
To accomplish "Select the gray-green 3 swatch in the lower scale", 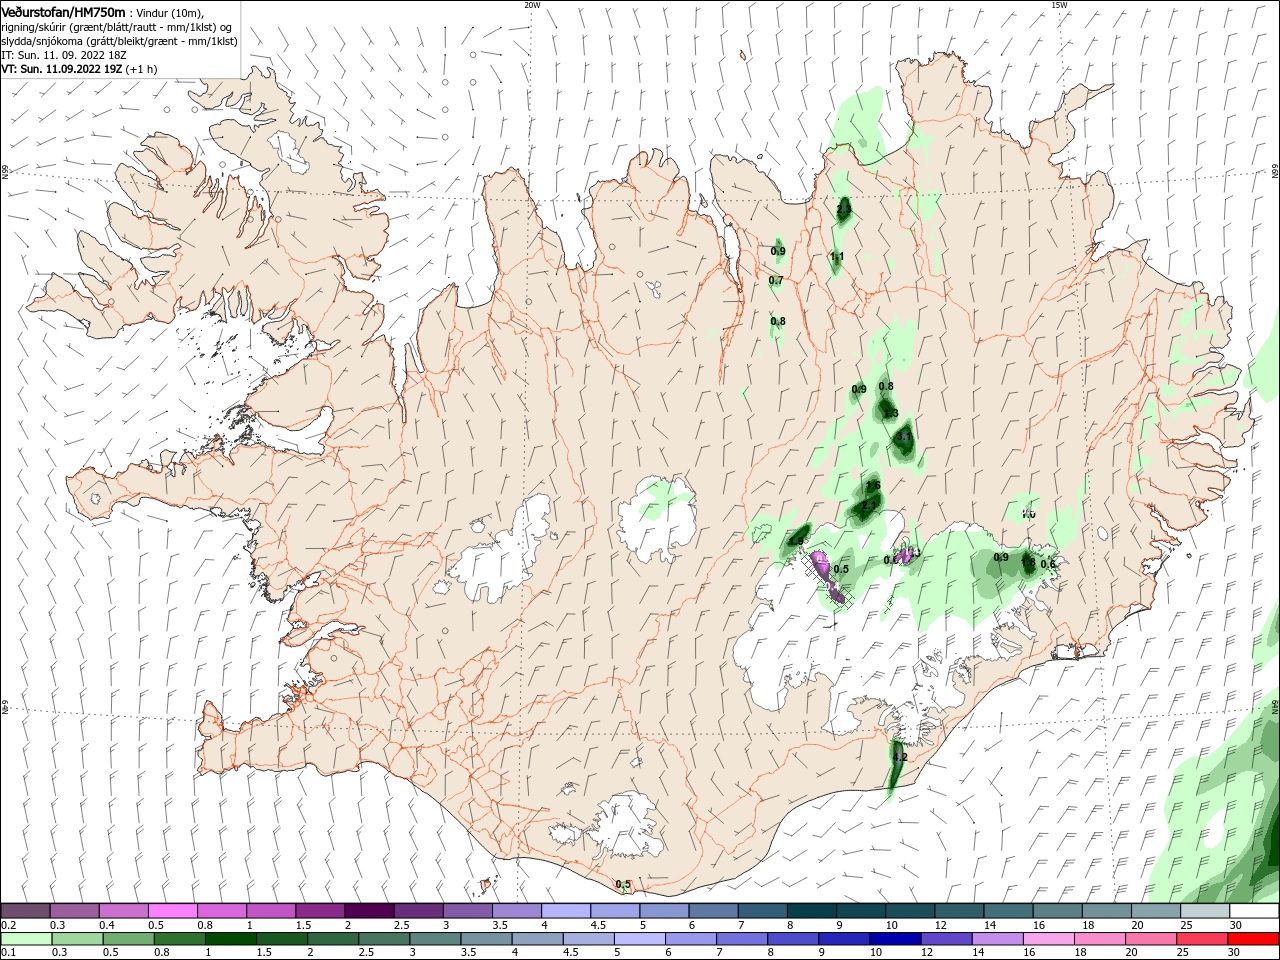I will coord(434,939).
